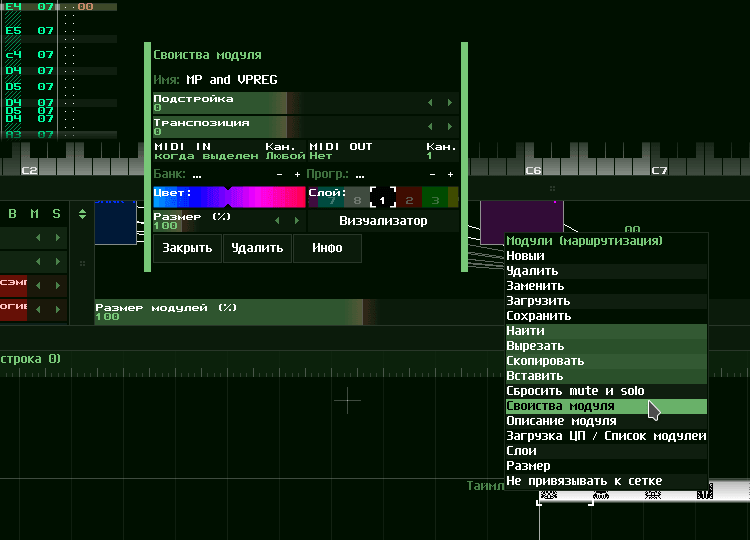Increase the Подстройка value with right arrow

450,102
